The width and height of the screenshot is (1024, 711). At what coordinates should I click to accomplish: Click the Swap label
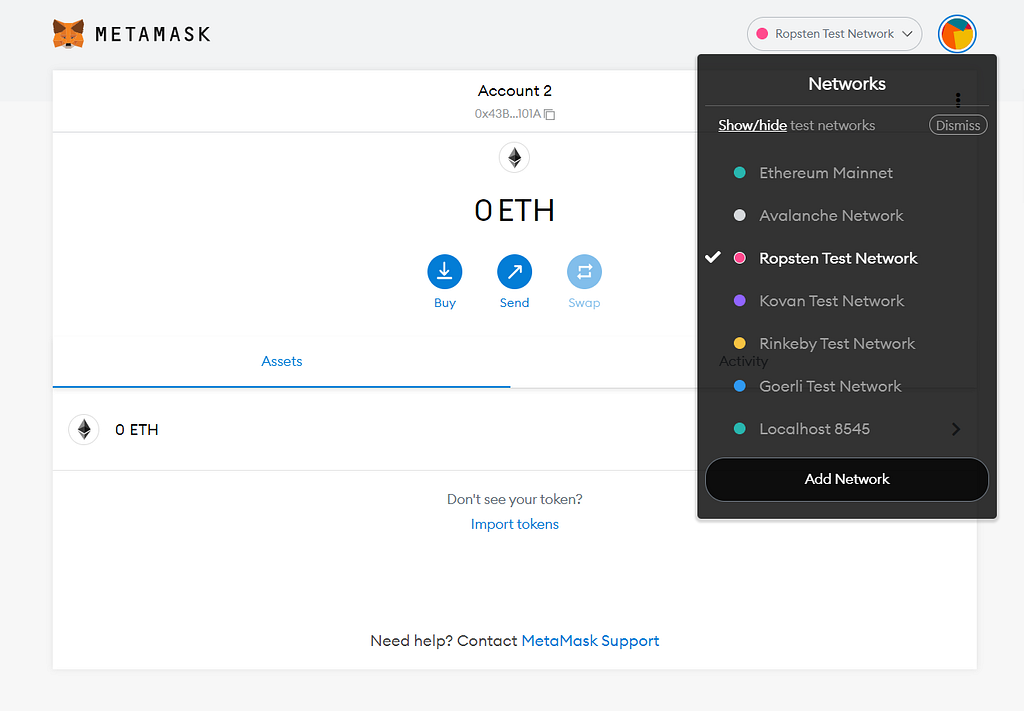pos(584,303)
